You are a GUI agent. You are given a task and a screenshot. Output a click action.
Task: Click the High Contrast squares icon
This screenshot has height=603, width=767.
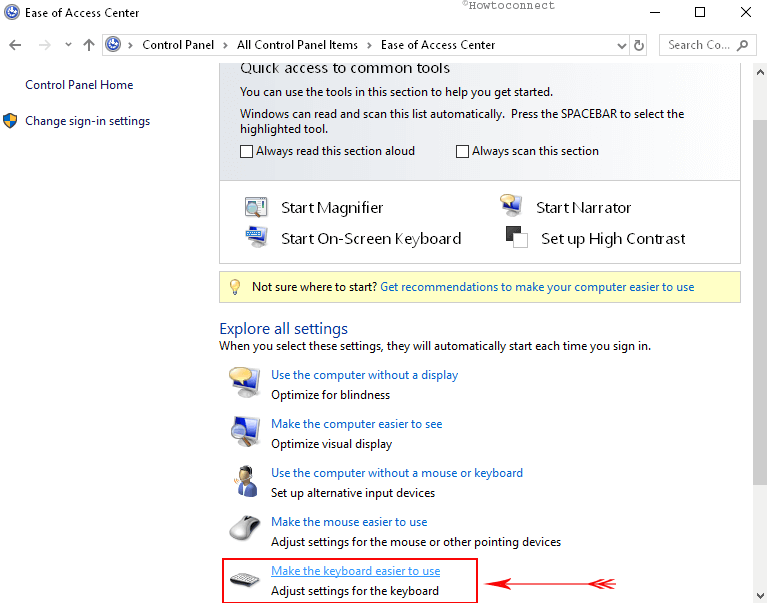517,237
